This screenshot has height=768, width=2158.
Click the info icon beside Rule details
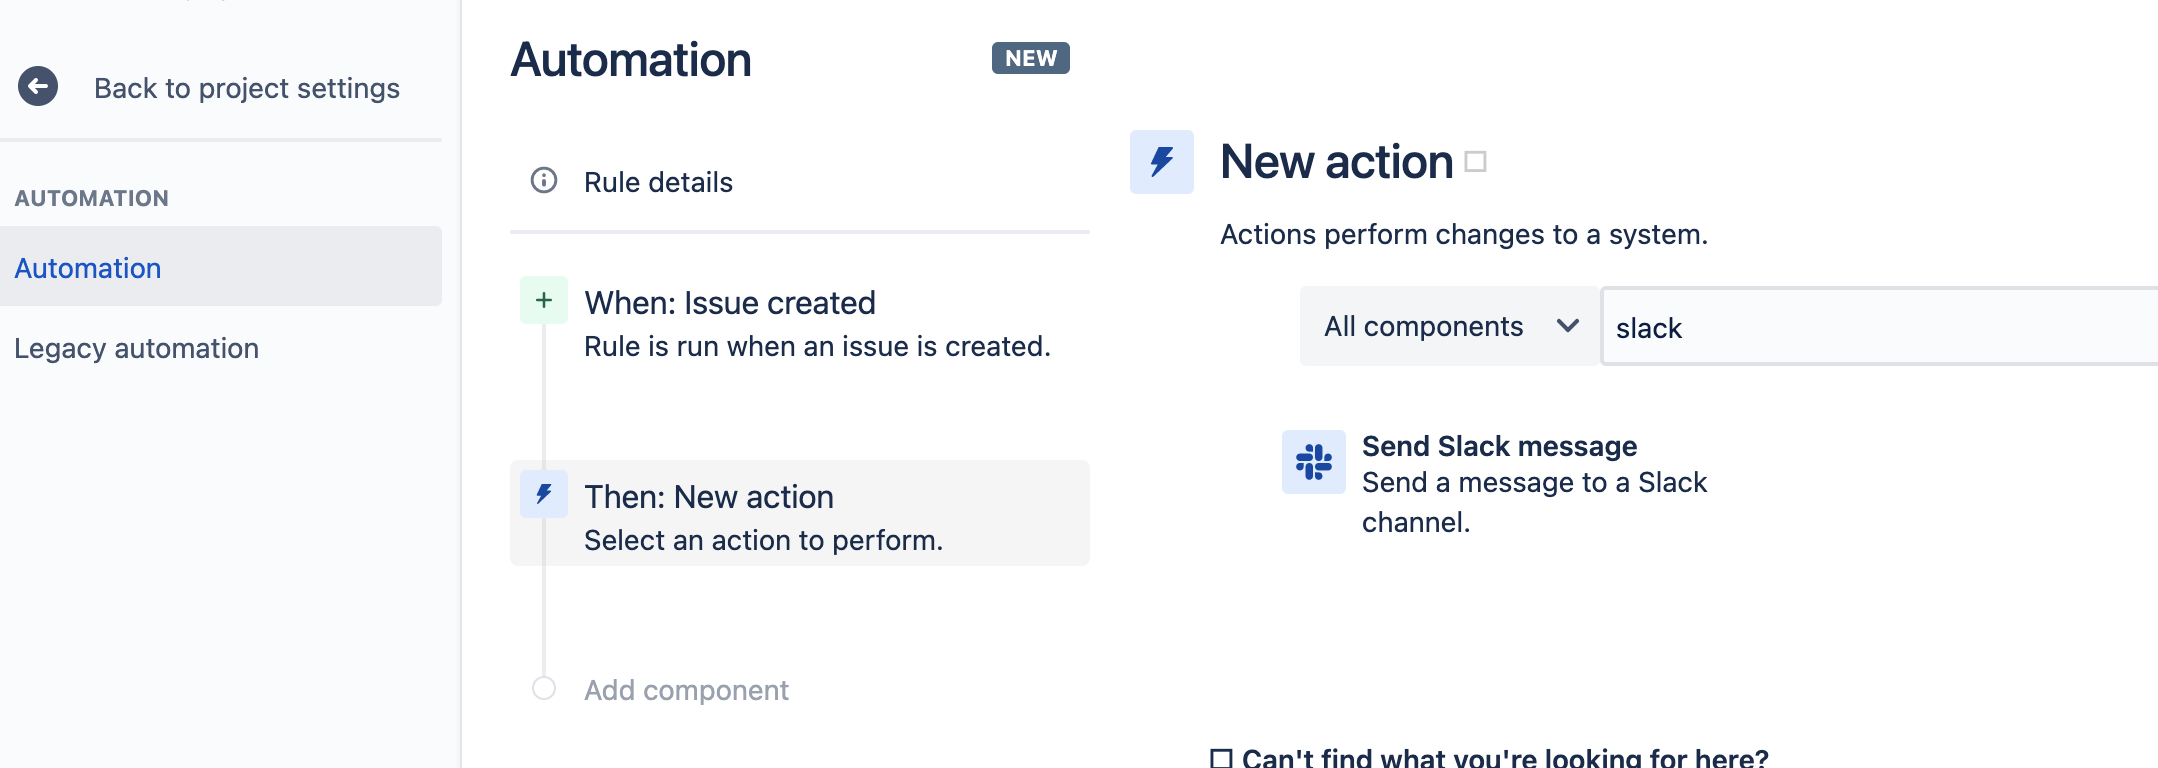pos(543,181)
